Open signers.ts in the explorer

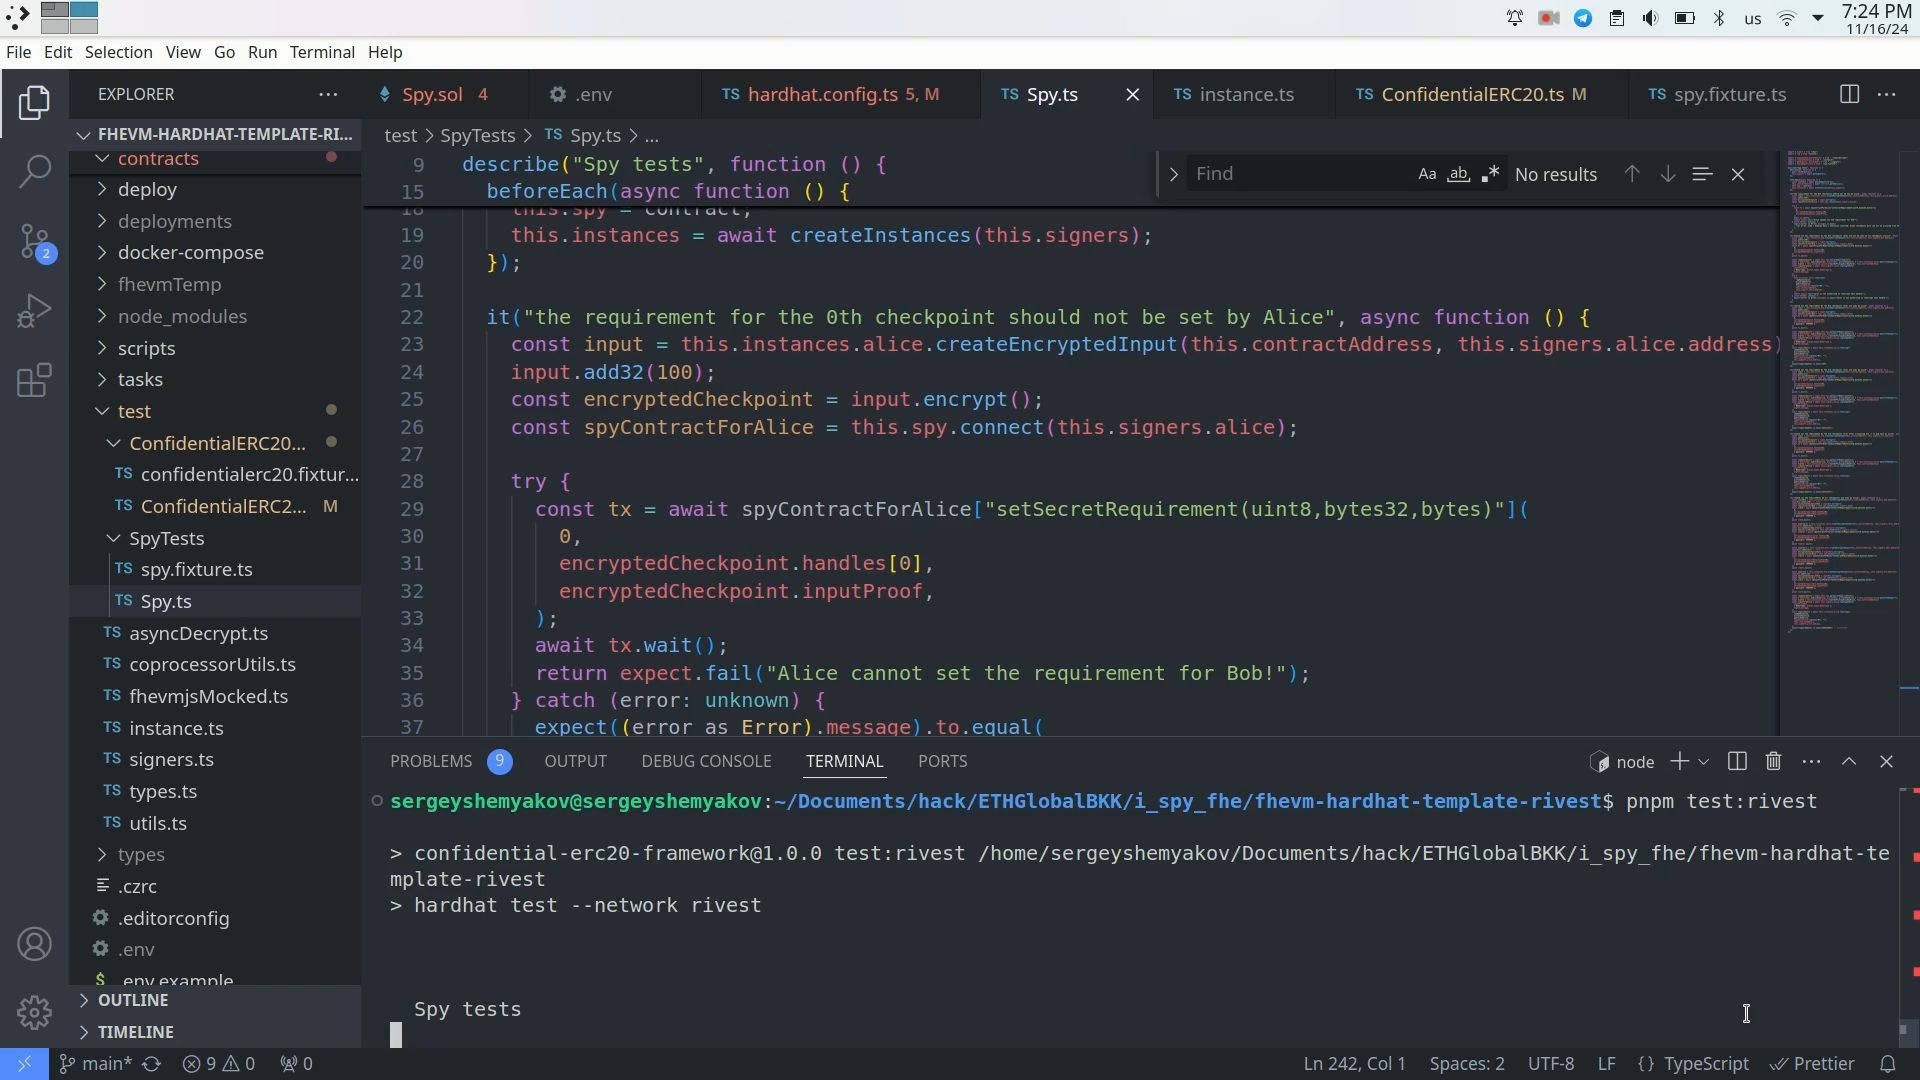tap(171, 760)
